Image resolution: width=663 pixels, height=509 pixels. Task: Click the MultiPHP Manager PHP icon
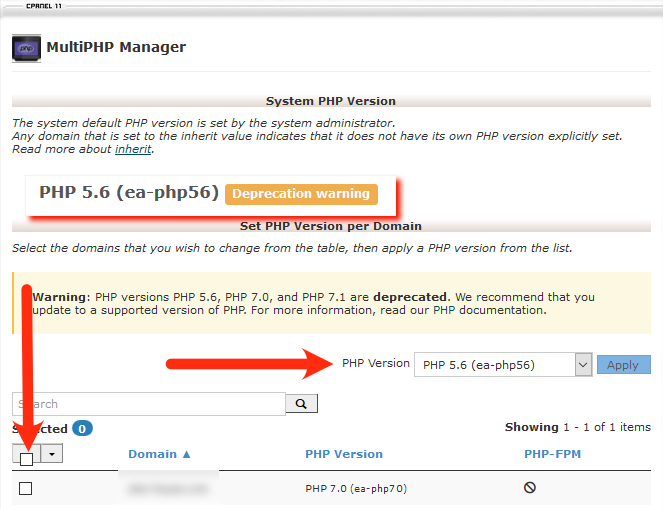[x=26, y=49]
